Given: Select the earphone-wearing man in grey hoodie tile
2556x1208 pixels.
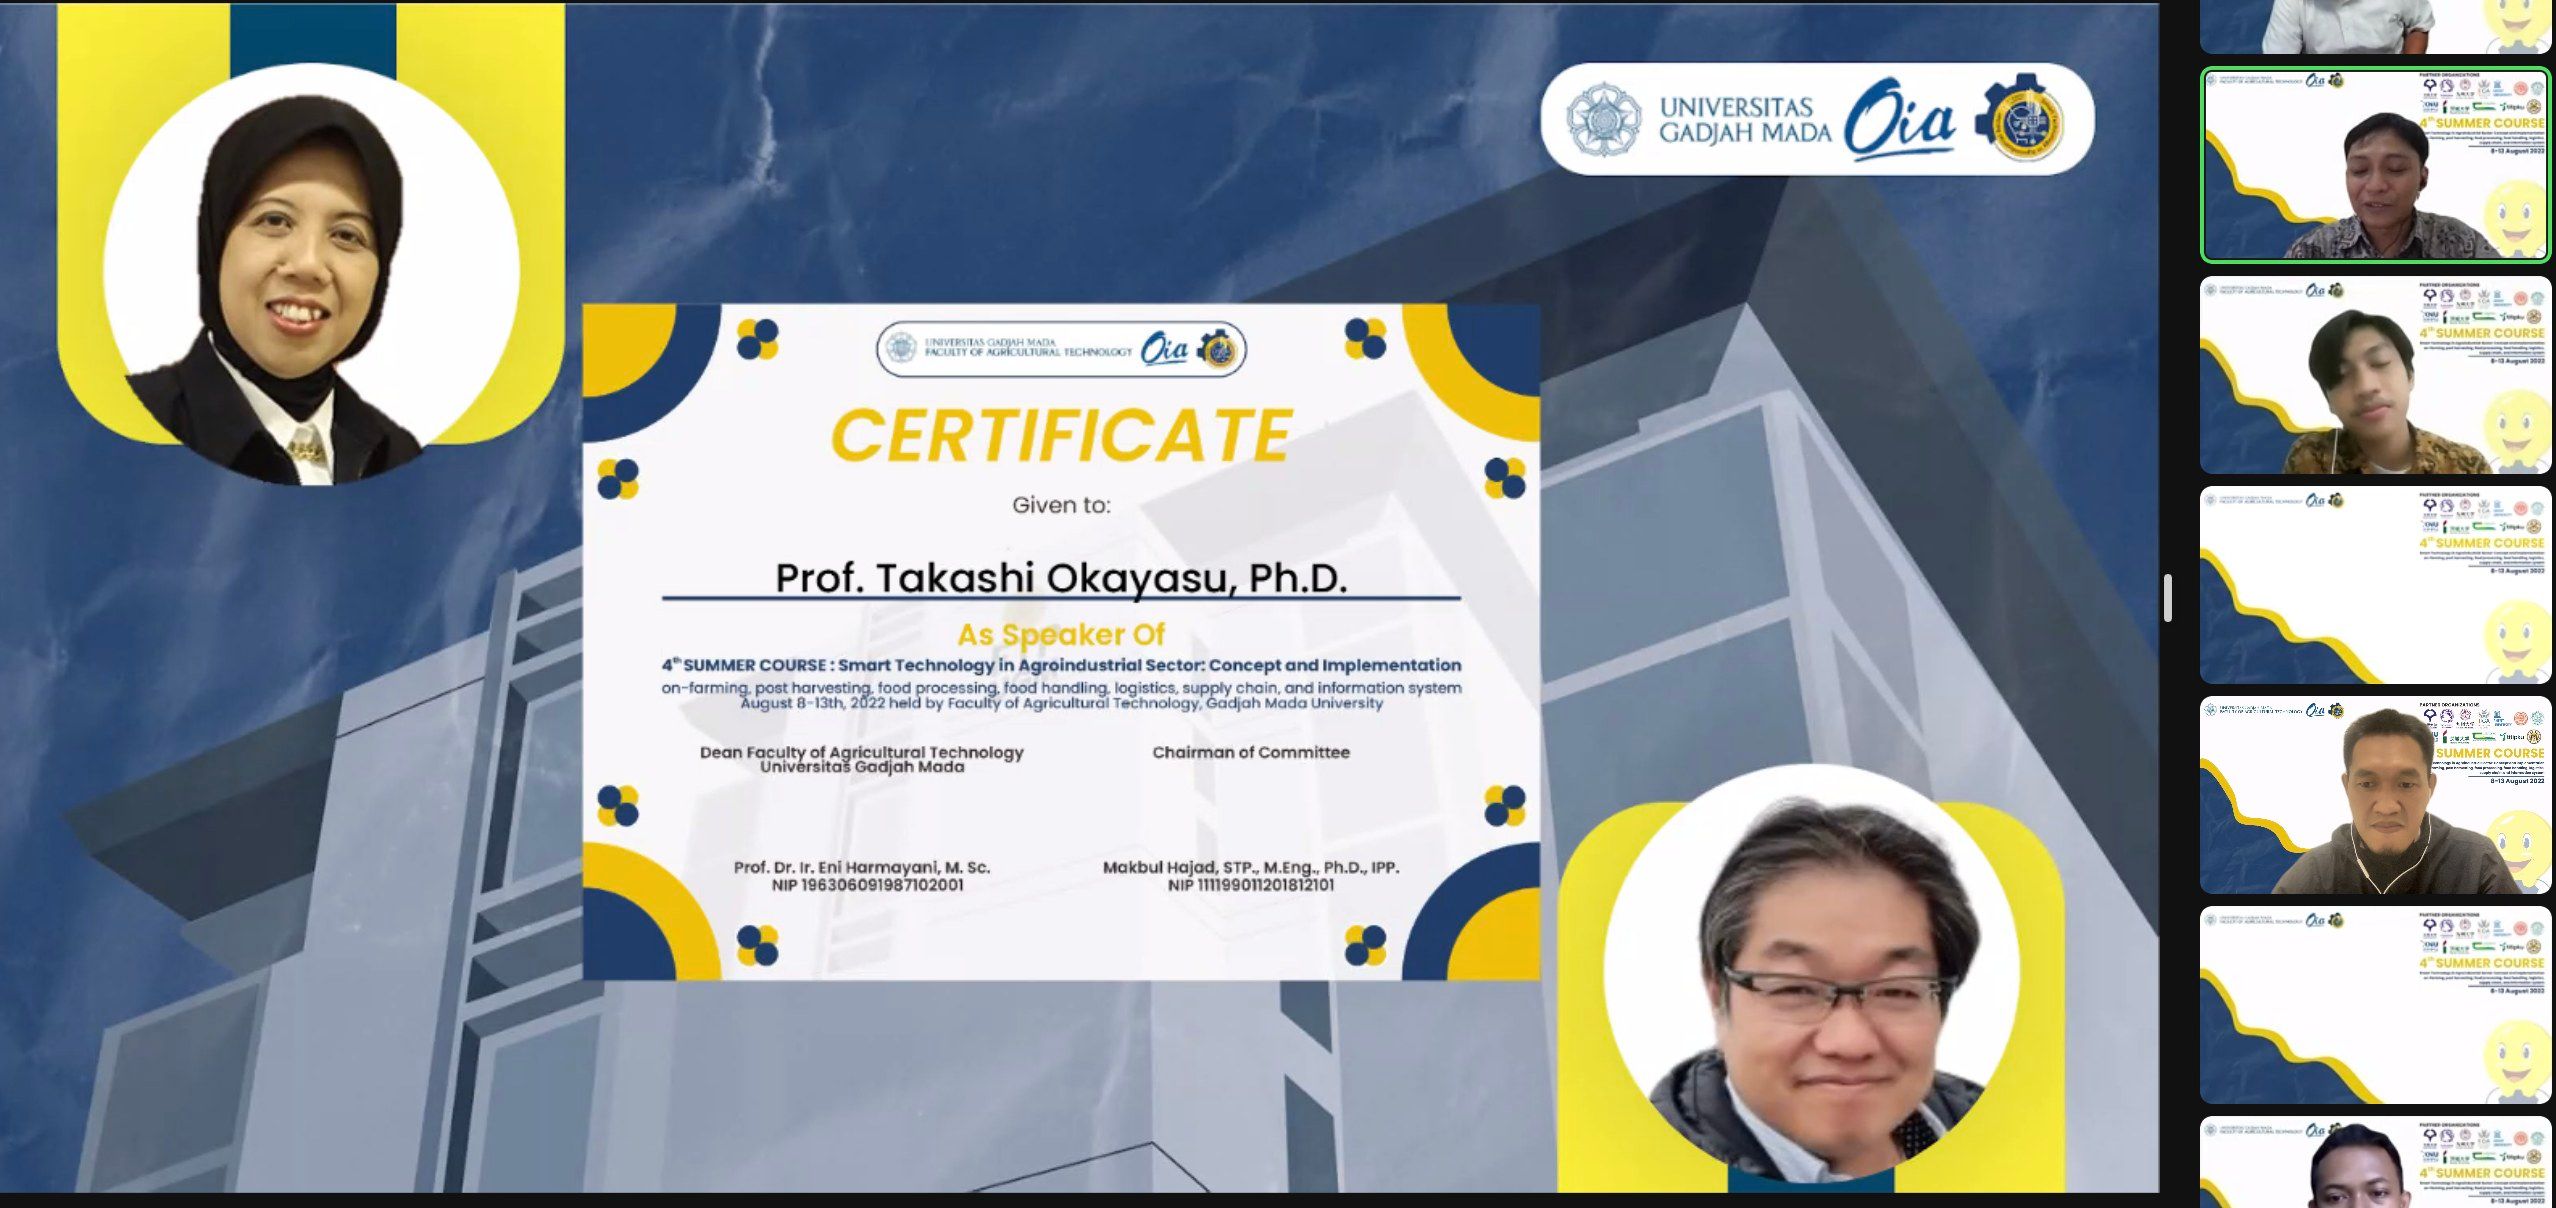Looking at the screenshot, I should click(2375, 796).
